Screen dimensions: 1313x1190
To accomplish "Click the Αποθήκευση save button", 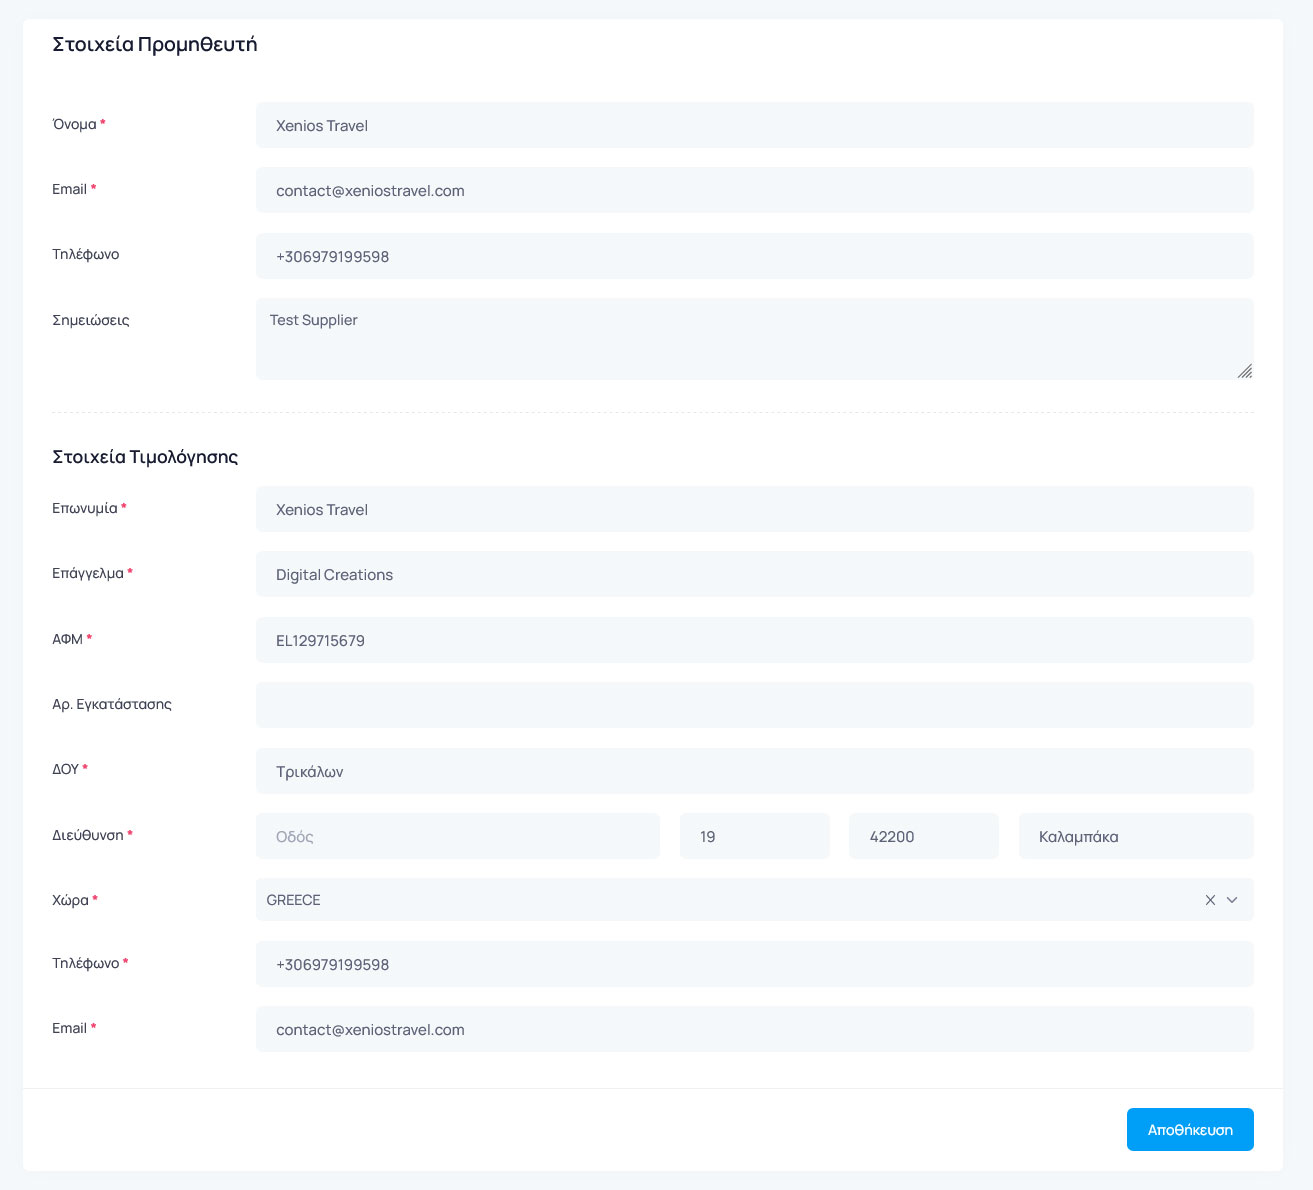I will [x=1189, y=1129].
